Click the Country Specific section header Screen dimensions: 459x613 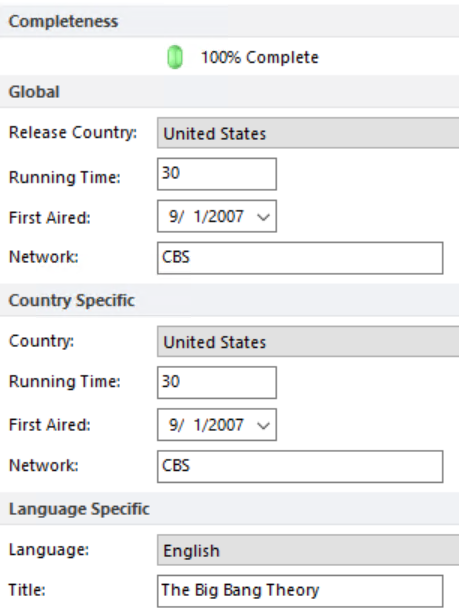click(230, 300)
